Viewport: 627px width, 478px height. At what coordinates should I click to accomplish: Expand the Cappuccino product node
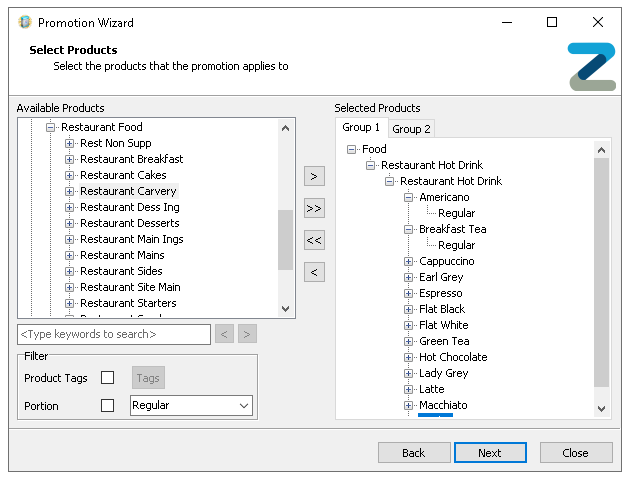(409, 261)
